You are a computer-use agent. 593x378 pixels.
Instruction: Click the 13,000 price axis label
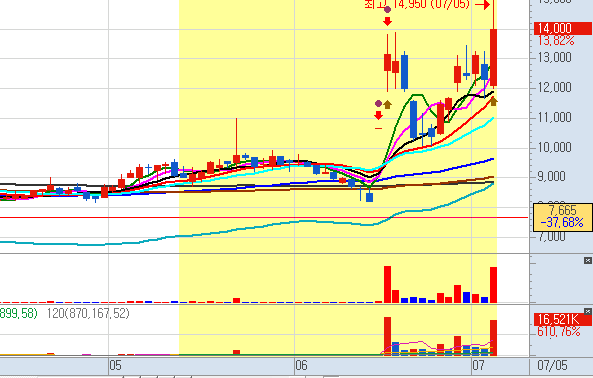pyautogui.click(x=555, y=57)
